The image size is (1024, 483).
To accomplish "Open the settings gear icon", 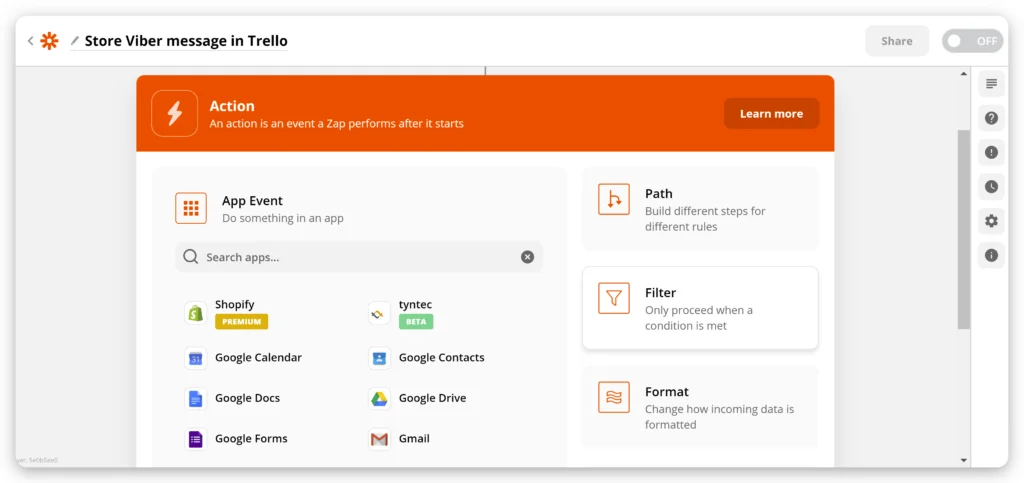I will pyautogui.click(x=991, y=221).
